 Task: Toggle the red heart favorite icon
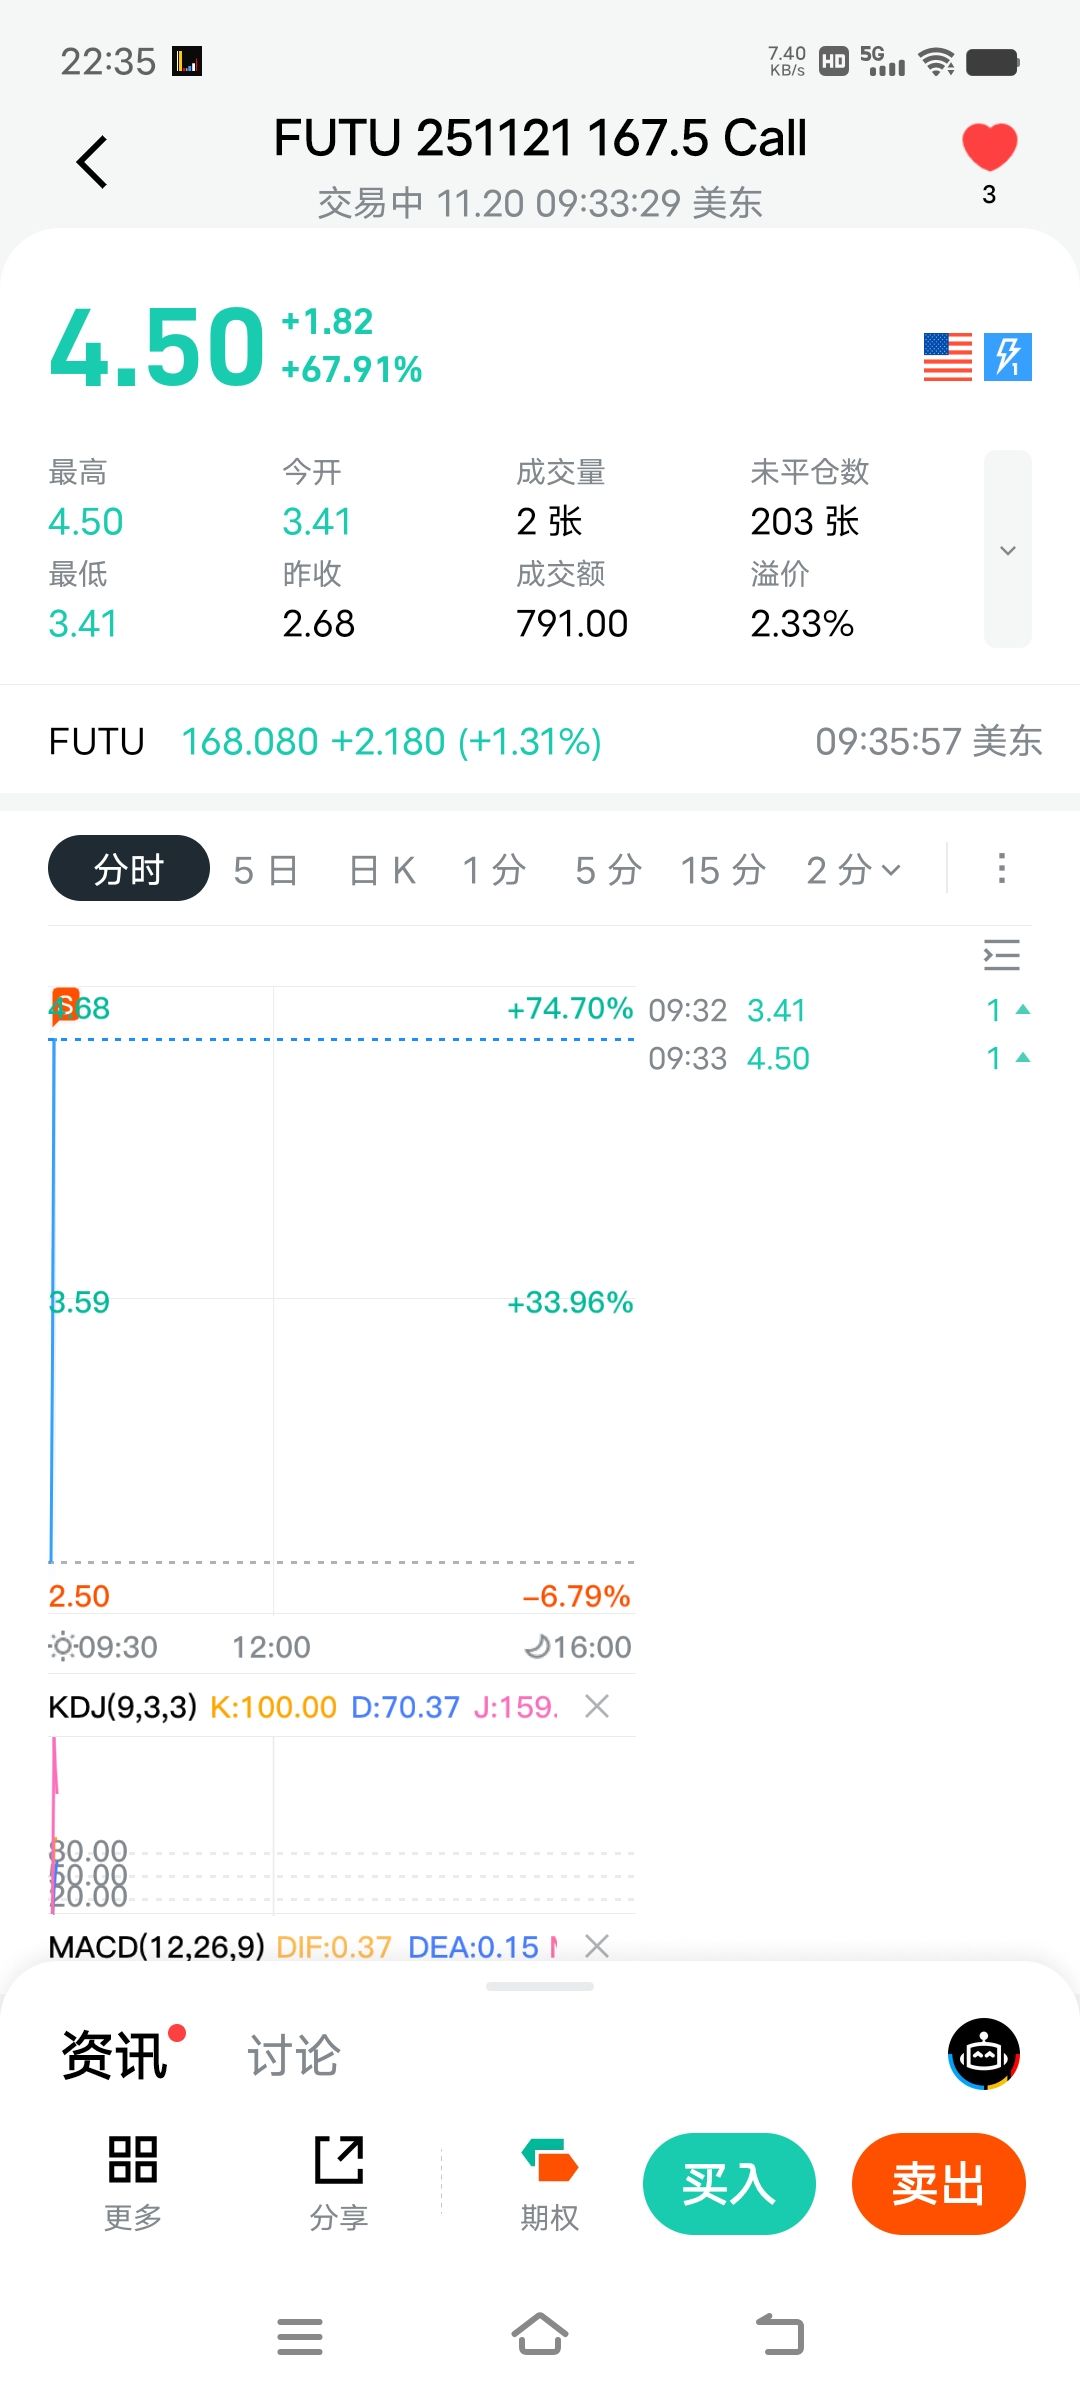[989, 148]
